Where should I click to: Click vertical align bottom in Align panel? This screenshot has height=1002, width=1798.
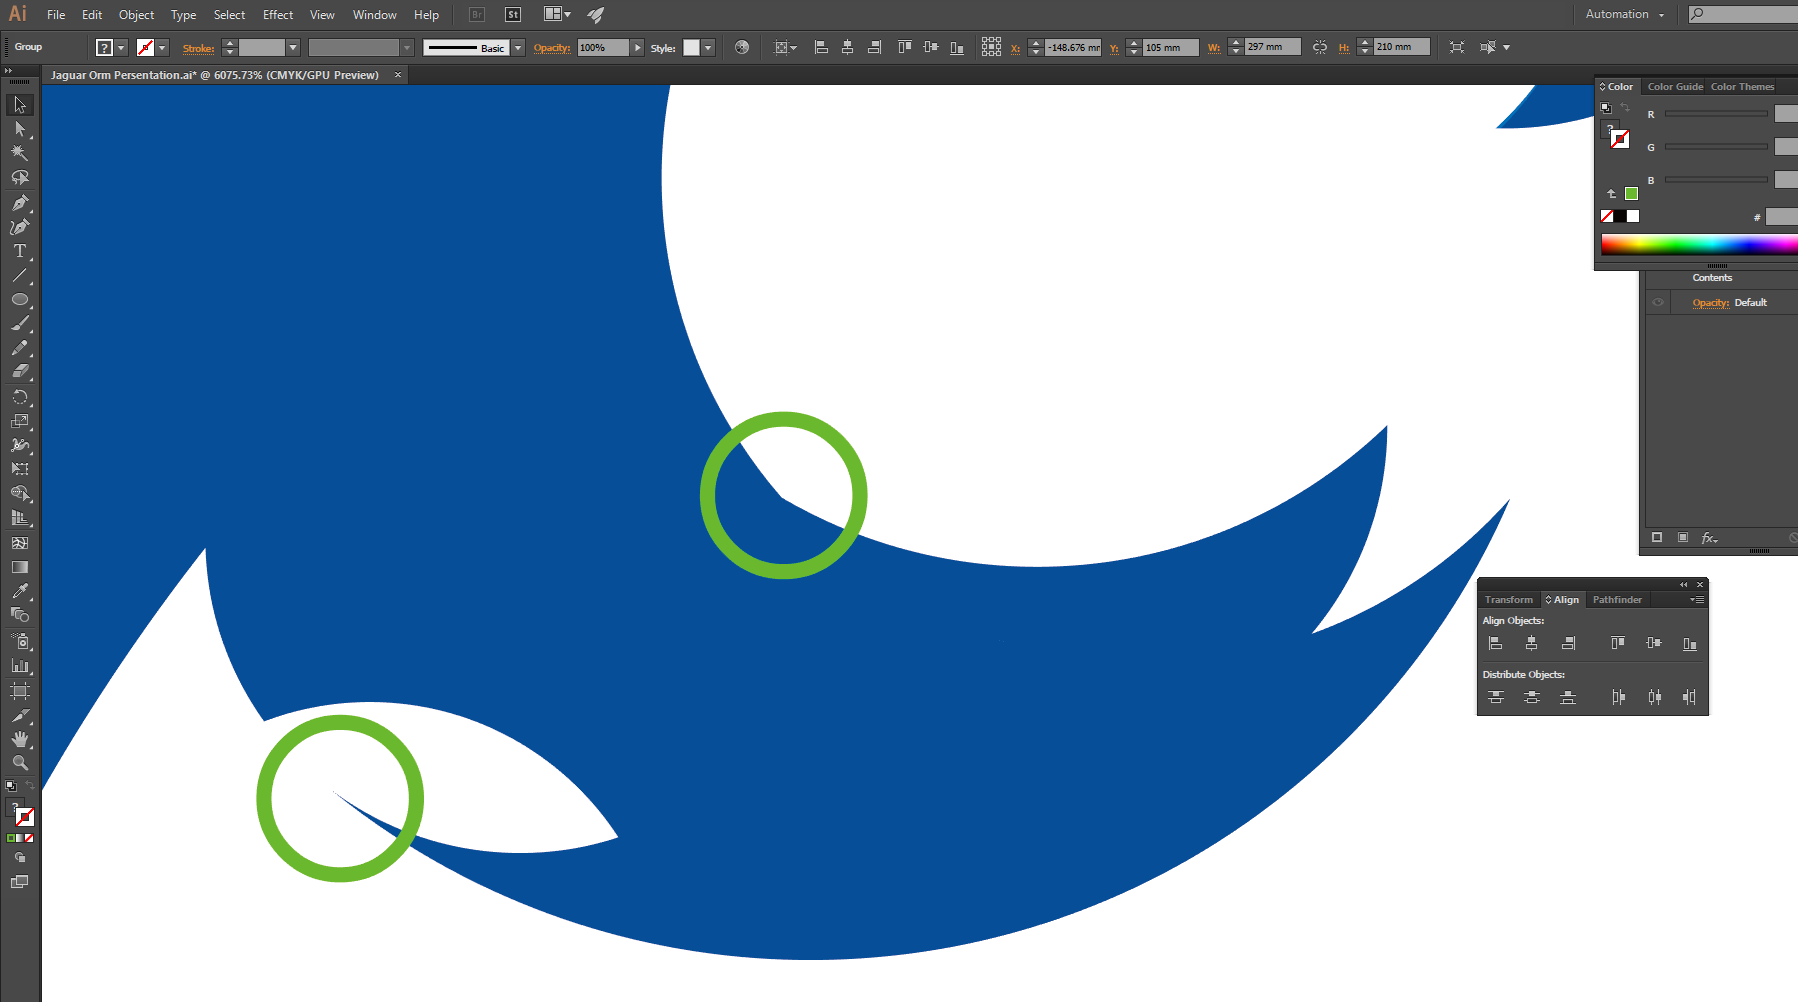pos(1690,643)
